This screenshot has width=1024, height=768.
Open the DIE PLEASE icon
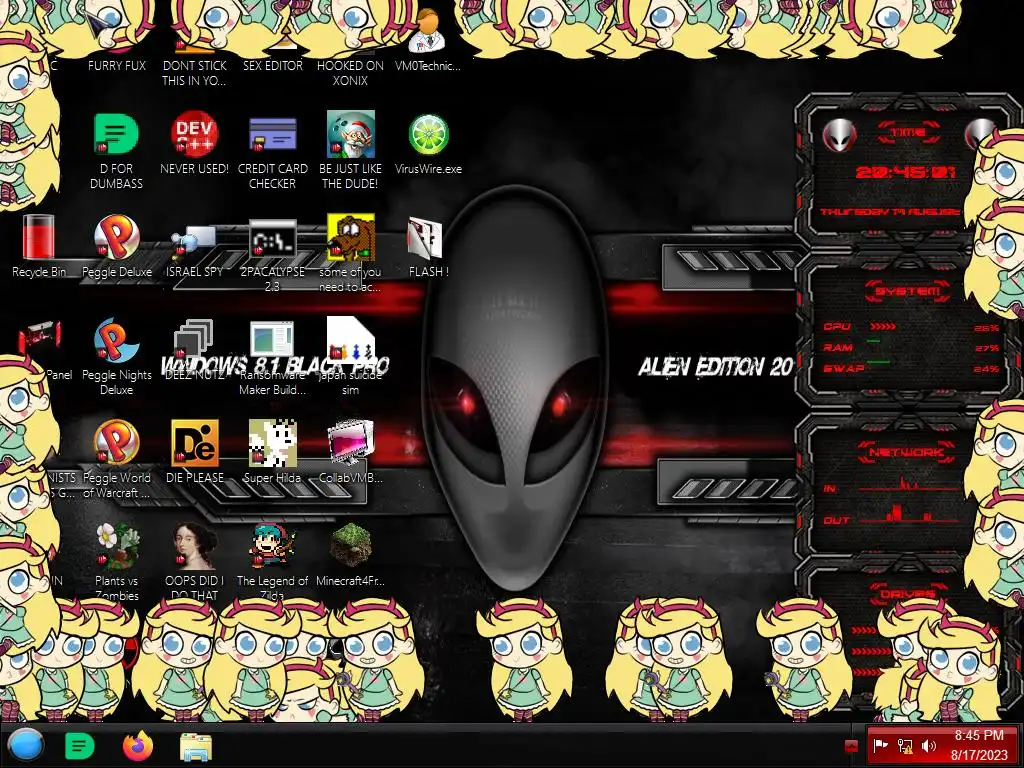pos(195,443)
